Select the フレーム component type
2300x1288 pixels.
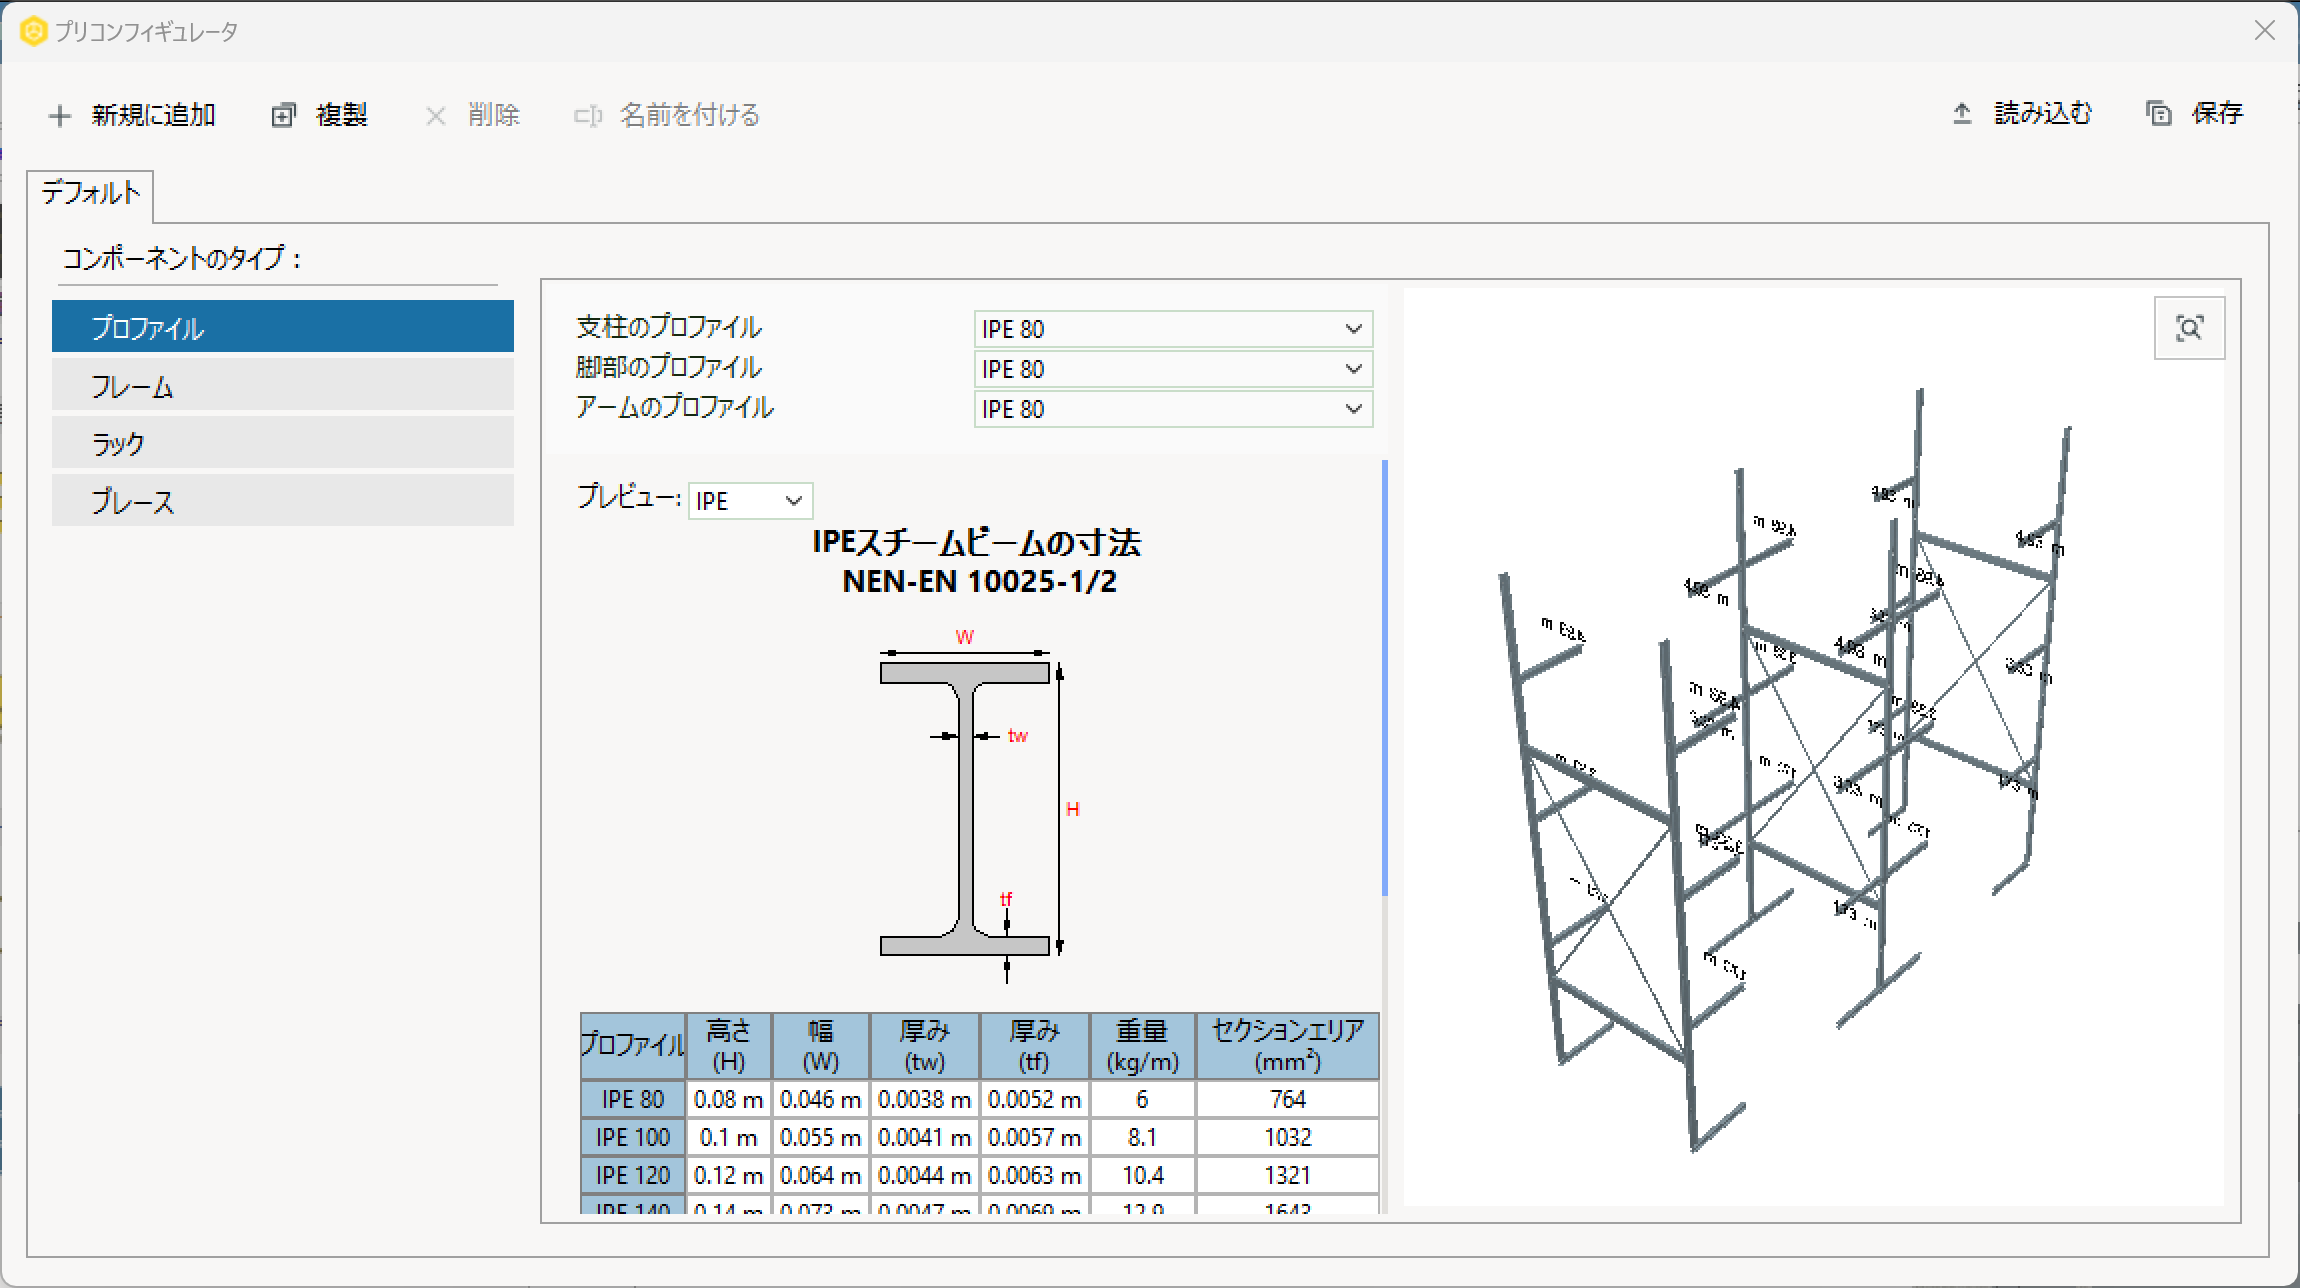coord(283,385)
